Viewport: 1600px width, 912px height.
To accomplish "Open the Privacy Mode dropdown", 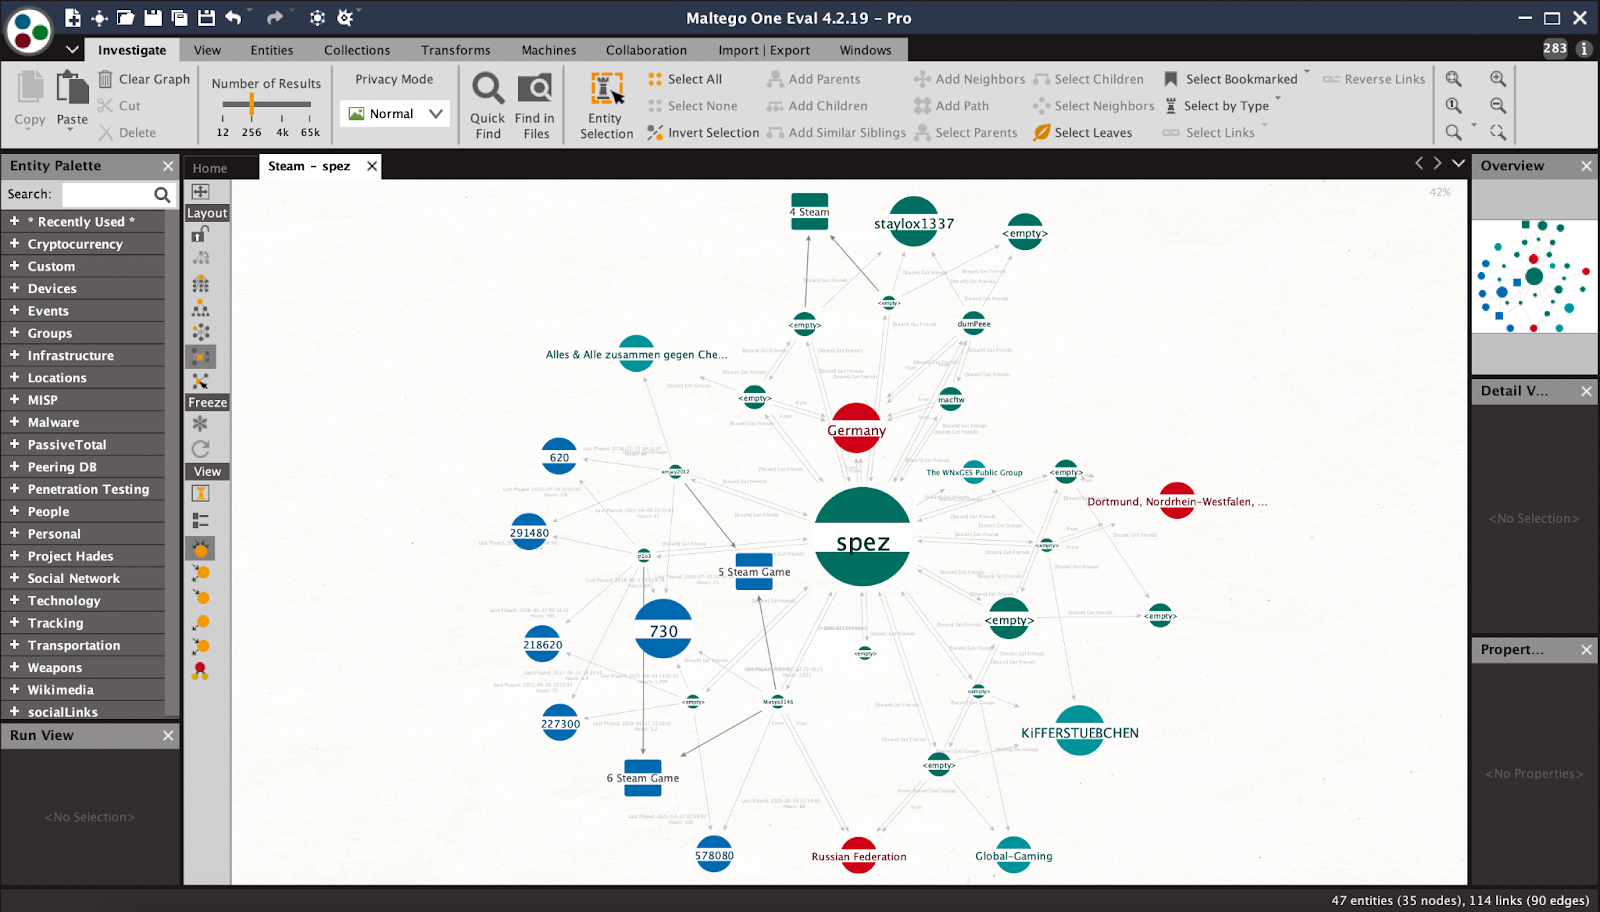I will pyautogui.click(x=434, y=113).
